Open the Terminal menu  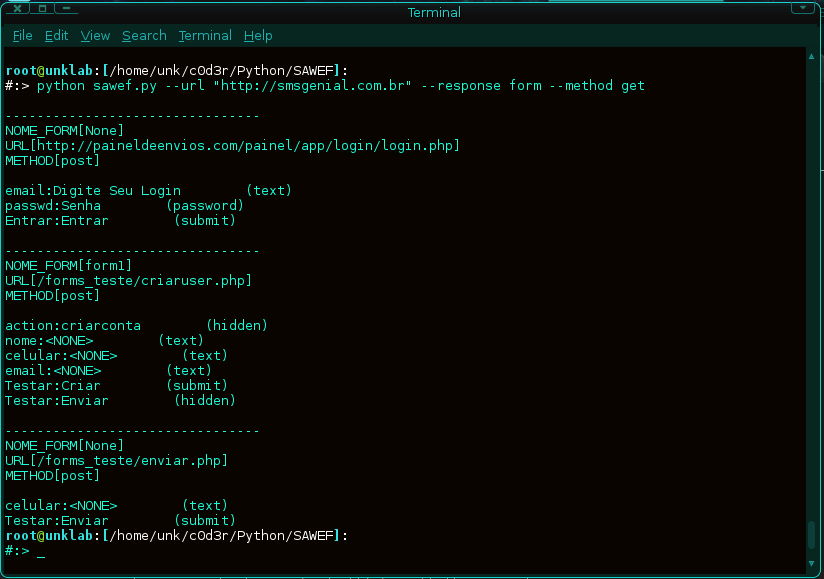(x=205, y=36)
